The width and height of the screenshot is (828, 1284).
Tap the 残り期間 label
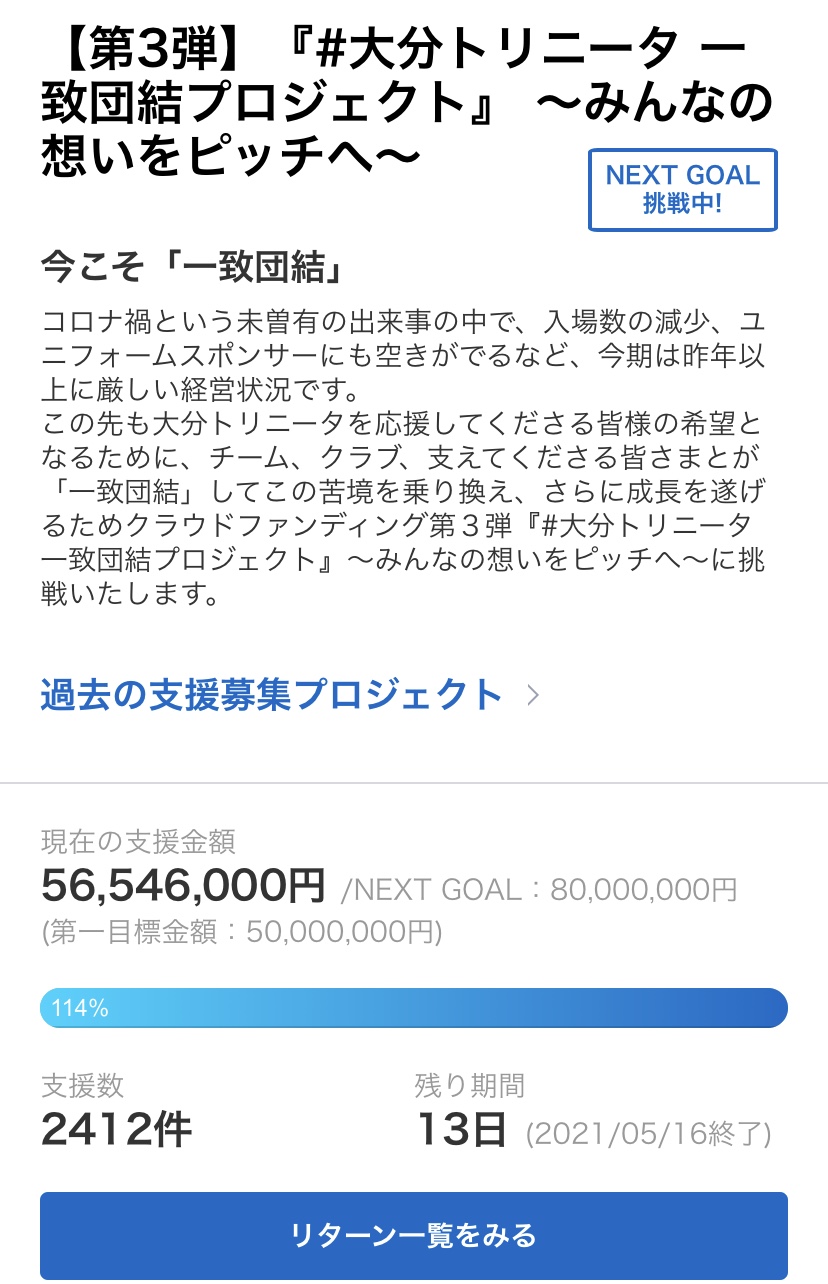469,1086
